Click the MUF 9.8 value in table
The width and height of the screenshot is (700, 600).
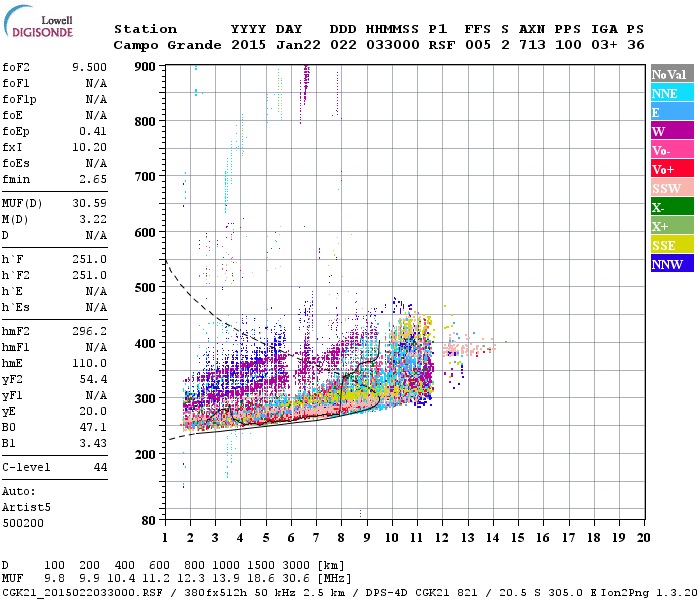pos(54,579)
